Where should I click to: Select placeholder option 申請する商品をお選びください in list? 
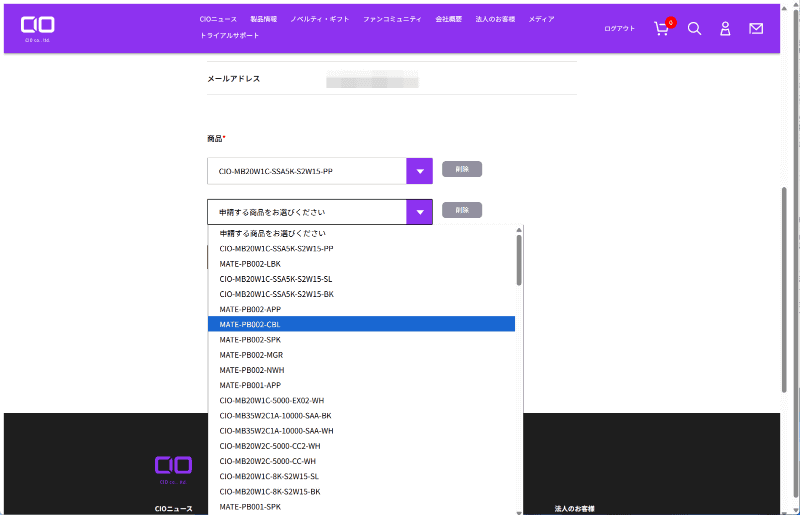[361, 233]
